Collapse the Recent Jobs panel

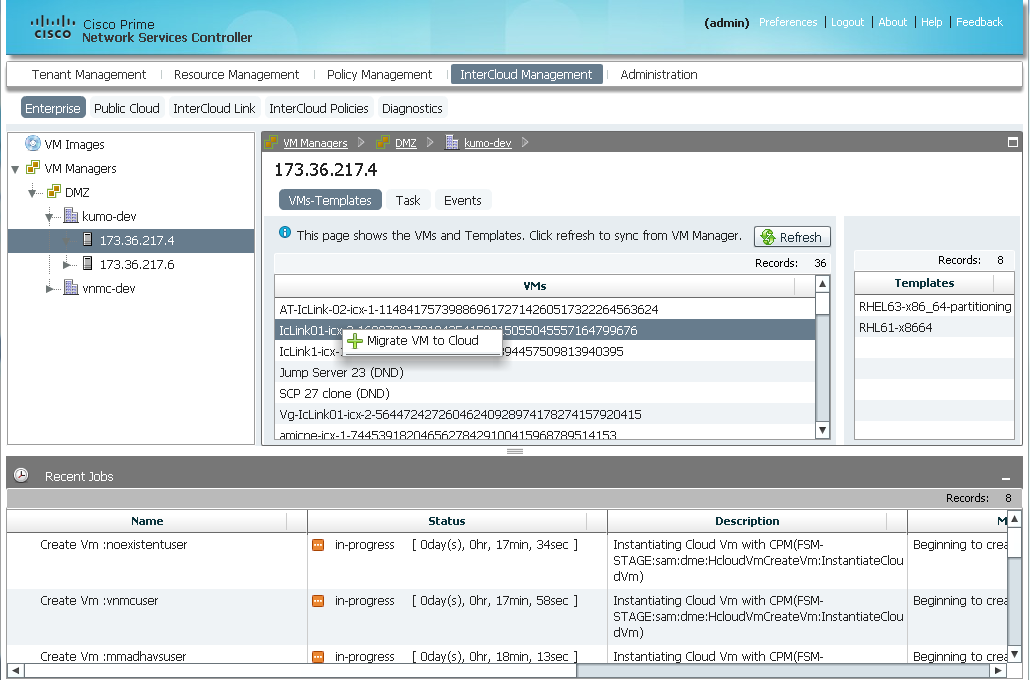pos(1006,479)
